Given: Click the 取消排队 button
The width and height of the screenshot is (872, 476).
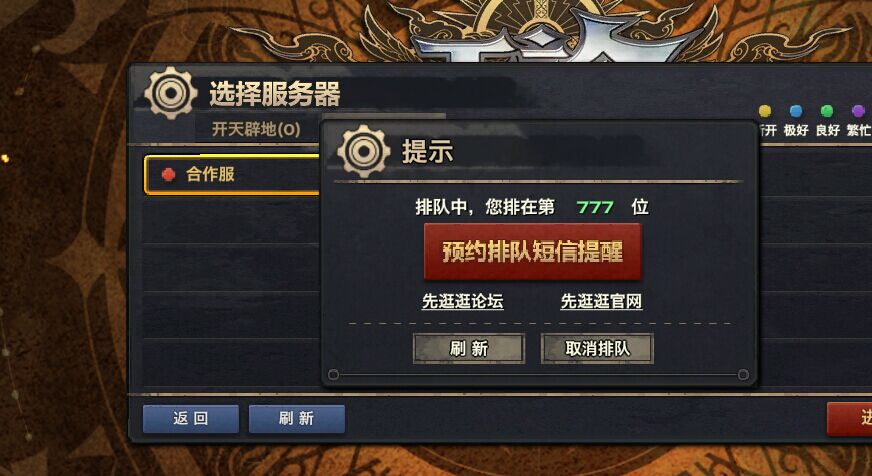Looking at the screenshot, I should [597, 349].
